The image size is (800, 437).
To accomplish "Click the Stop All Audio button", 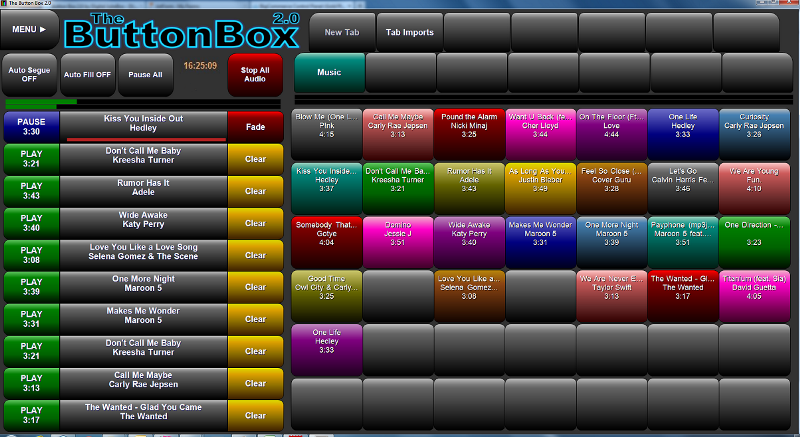I will pyautogui.click(x=255, y=74).
